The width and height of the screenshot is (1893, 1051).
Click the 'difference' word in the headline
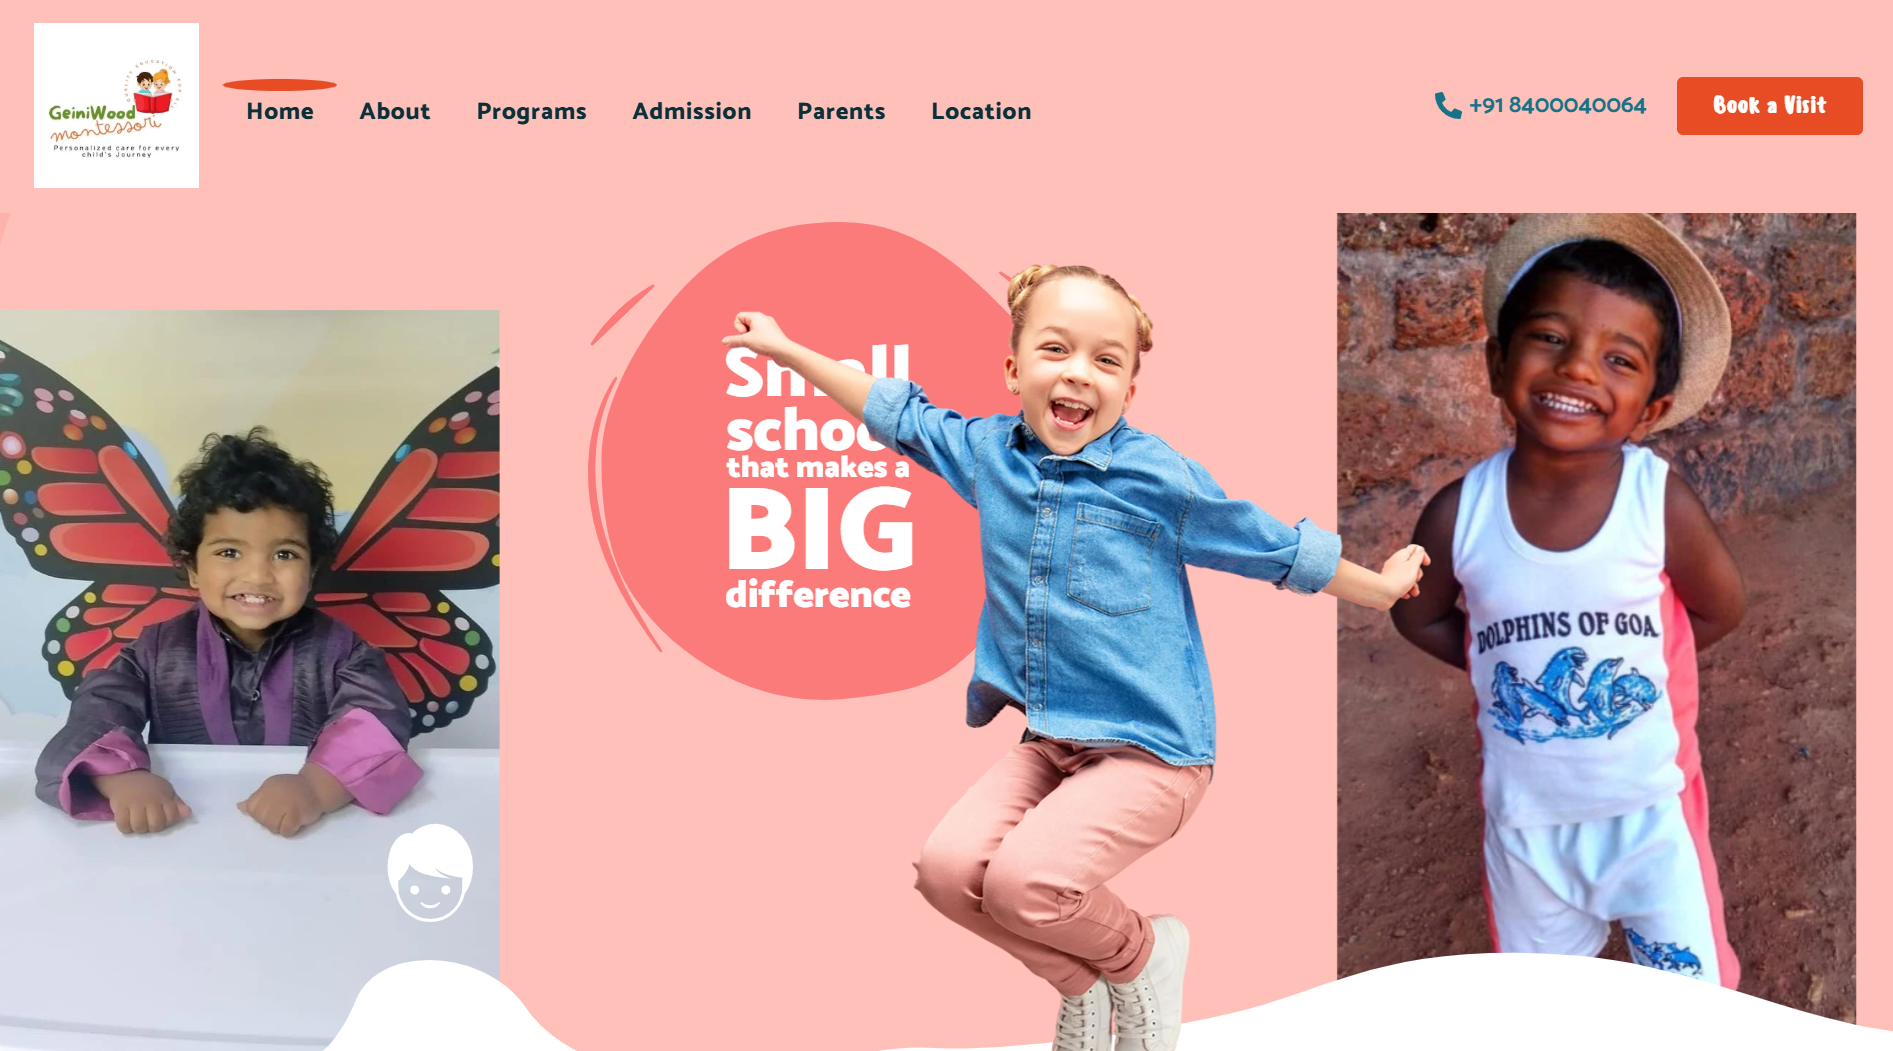point(818,594)
